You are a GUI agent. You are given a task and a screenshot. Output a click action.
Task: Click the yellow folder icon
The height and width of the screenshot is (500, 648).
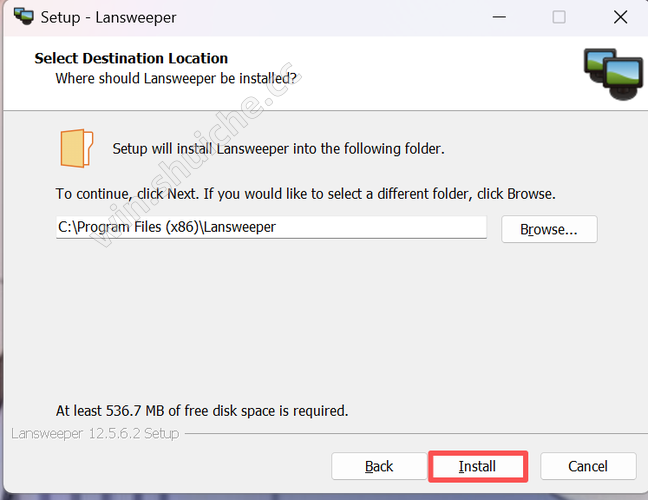pyautogui.click(x=77, y=148)
